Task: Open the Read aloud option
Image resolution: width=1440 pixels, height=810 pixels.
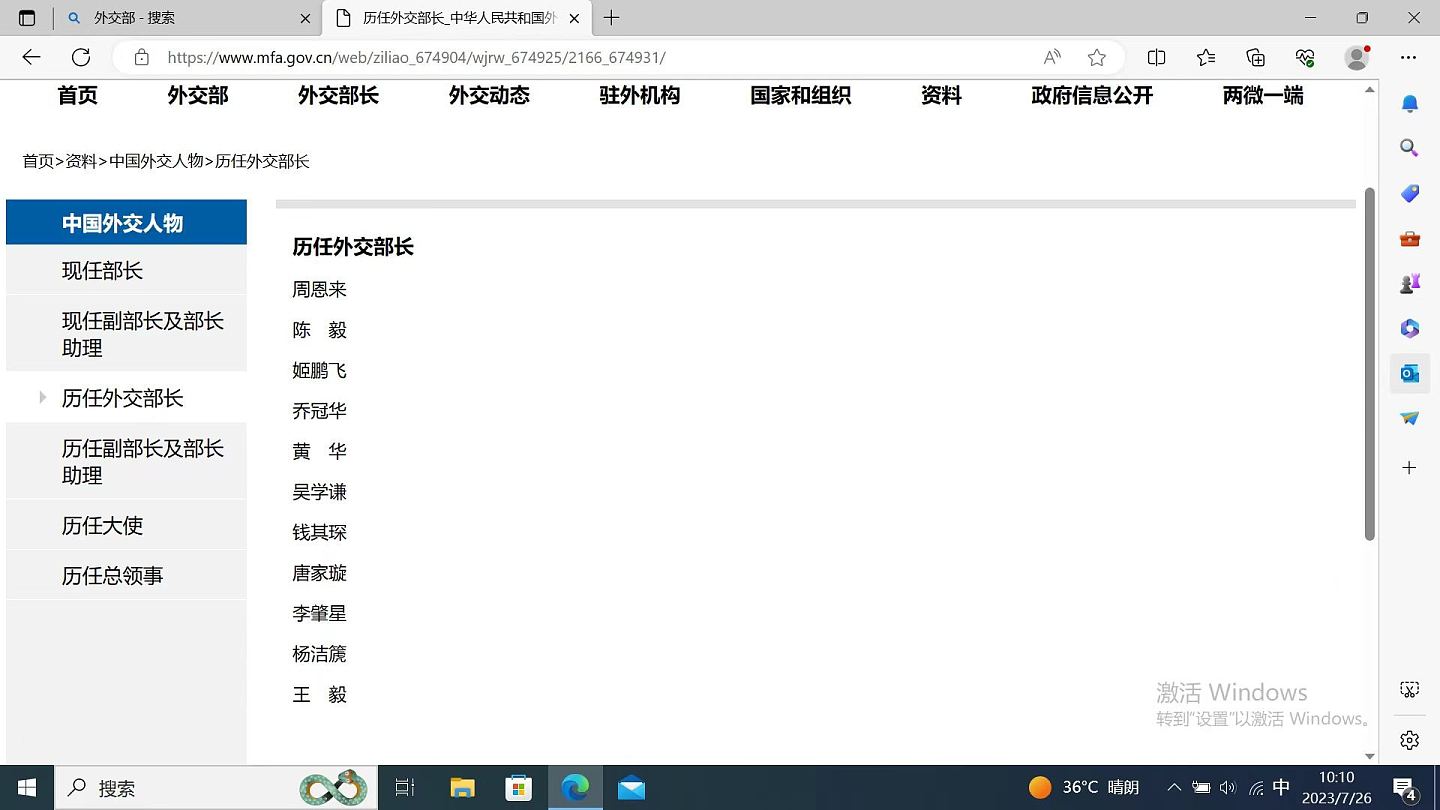Action: pos(1052,57)
